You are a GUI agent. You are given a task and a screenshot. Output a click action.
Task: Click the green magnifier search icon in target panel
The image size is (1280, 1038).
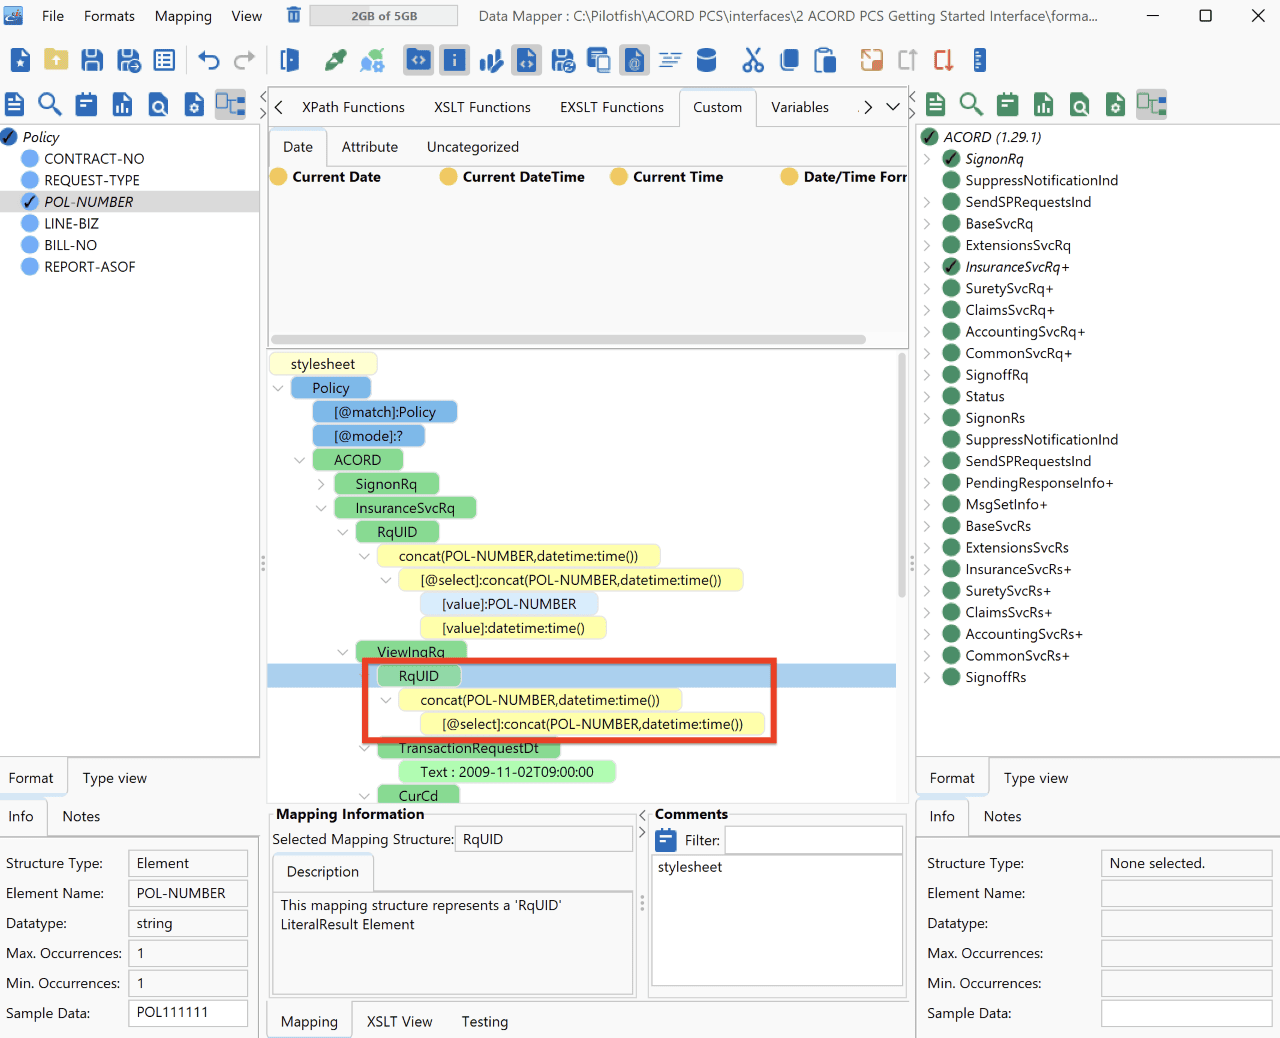[x=971, y=104]
